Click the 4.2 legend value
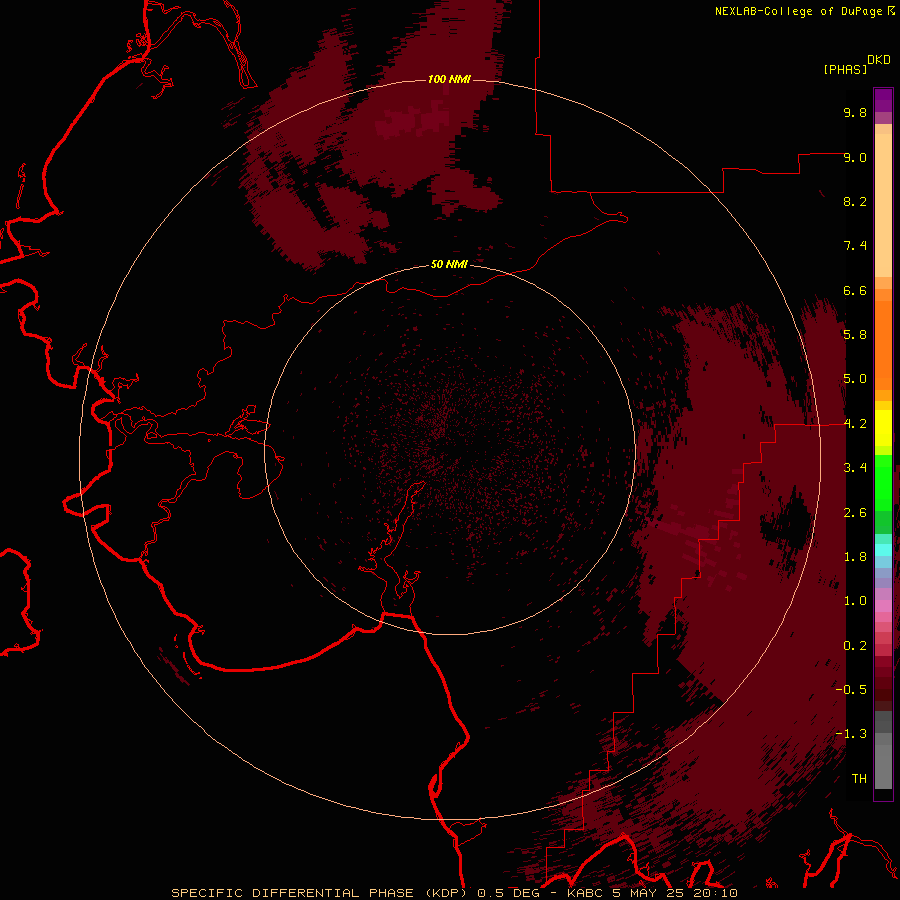Image resolution: width=900 pixels, height=900 pixels. 855,424
